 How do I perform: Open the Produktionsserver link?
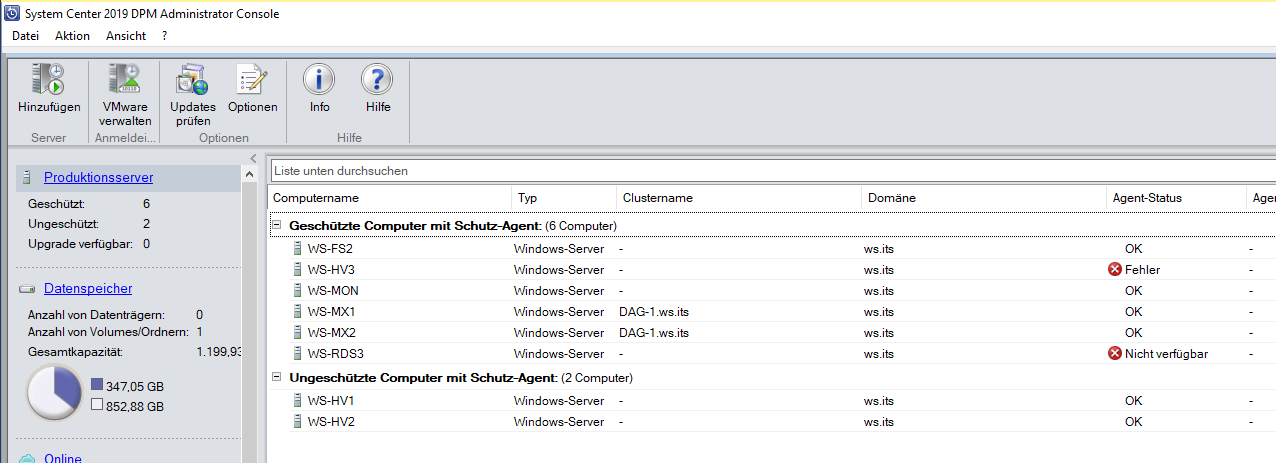tap(98, 178)
